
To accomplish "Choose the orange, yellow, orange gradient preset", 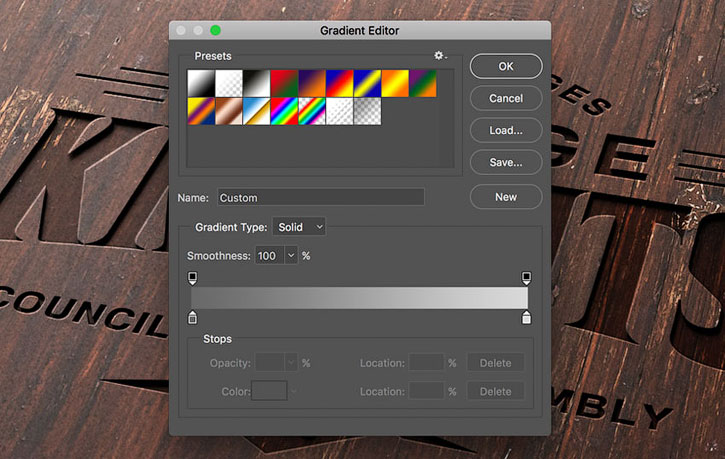I will point(395,83).
